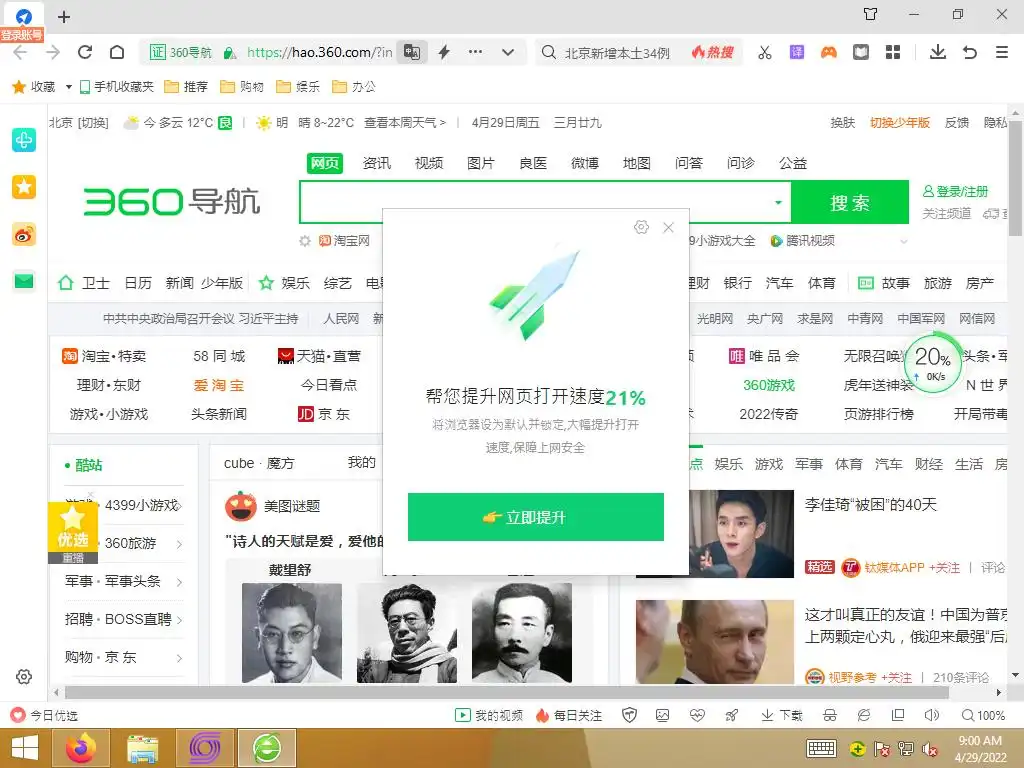Expand the 360旅游 row chevron

[179, 543]
